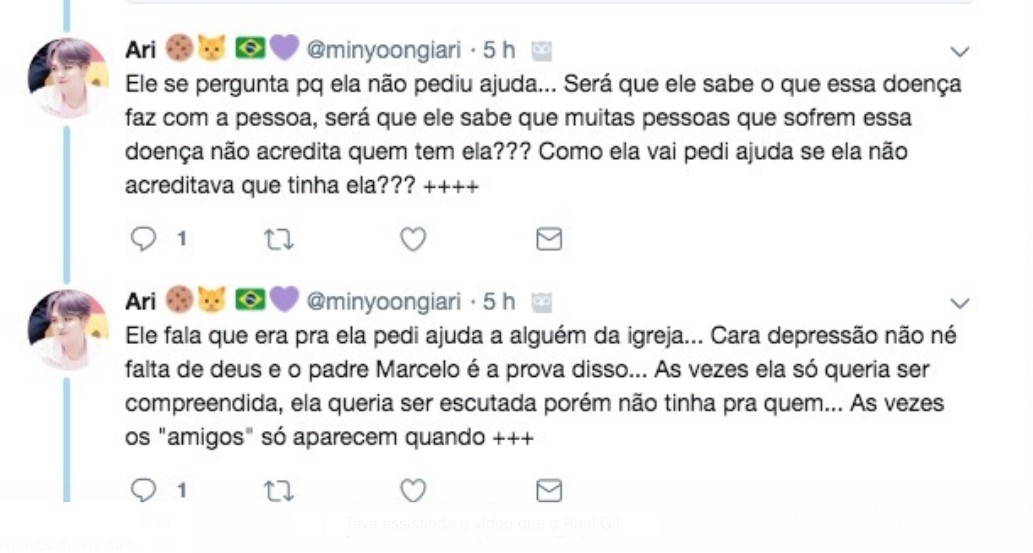1033x553 pixels.
Task: Reply to the tweet mentioning padre Marcelo
Action: click(x=146, y=490)
